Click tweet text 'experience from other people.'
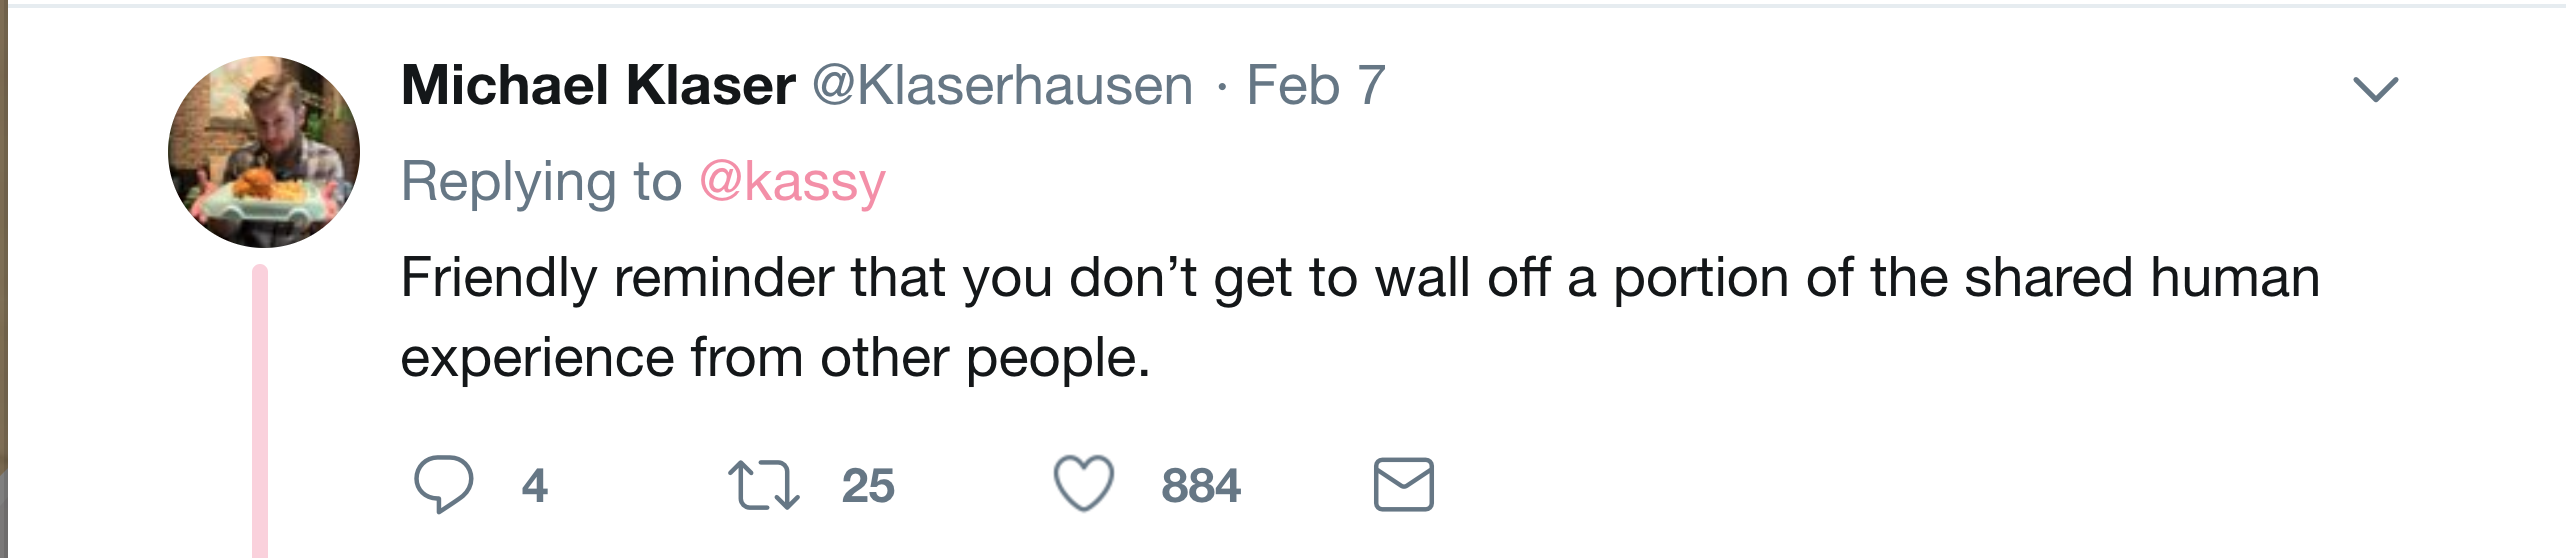This screenshot has width=2566, height=558. point(776,358)
